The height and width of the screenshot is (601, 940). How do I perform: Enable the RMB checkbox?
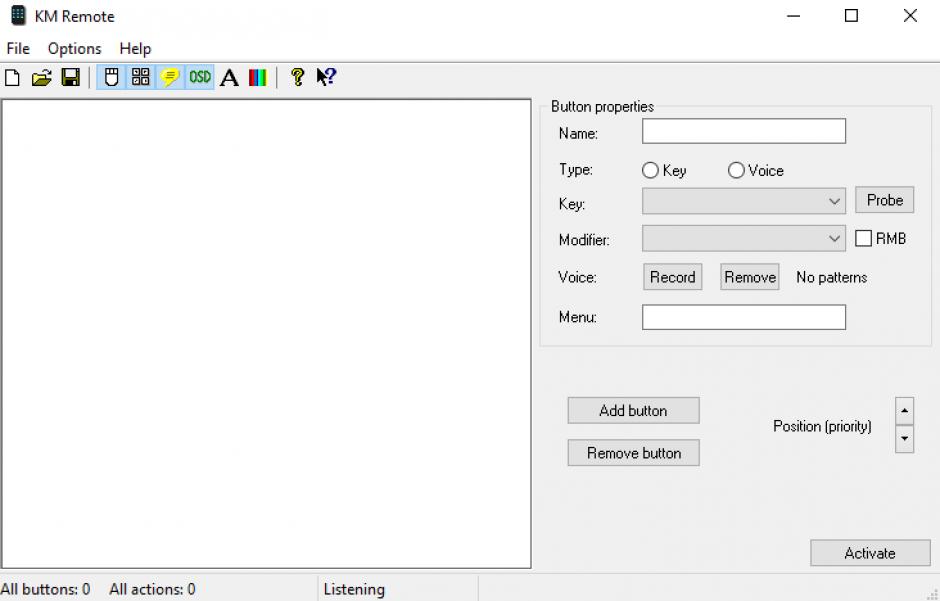[863, 238]
